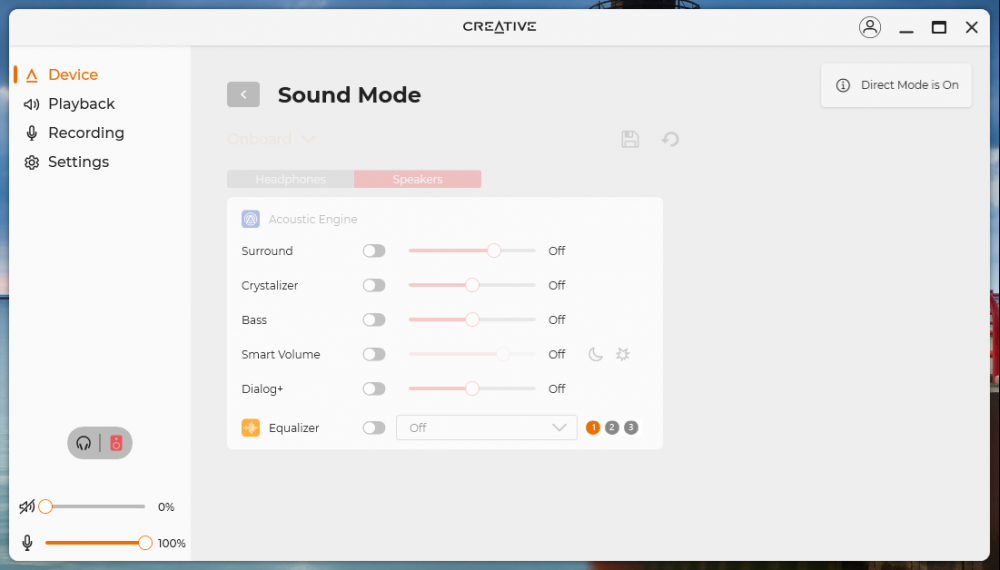Click the Bass level slider

[x=472, y=320]
